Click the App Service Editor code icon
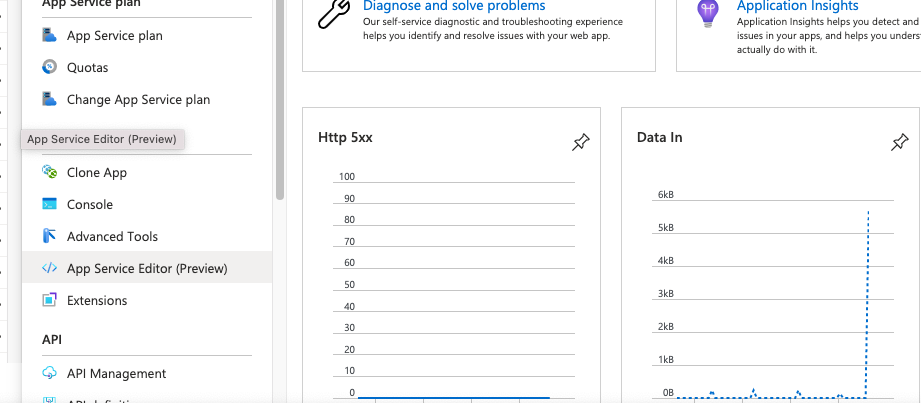Viewport: 921px width, 403px height. tap(49, 268)
